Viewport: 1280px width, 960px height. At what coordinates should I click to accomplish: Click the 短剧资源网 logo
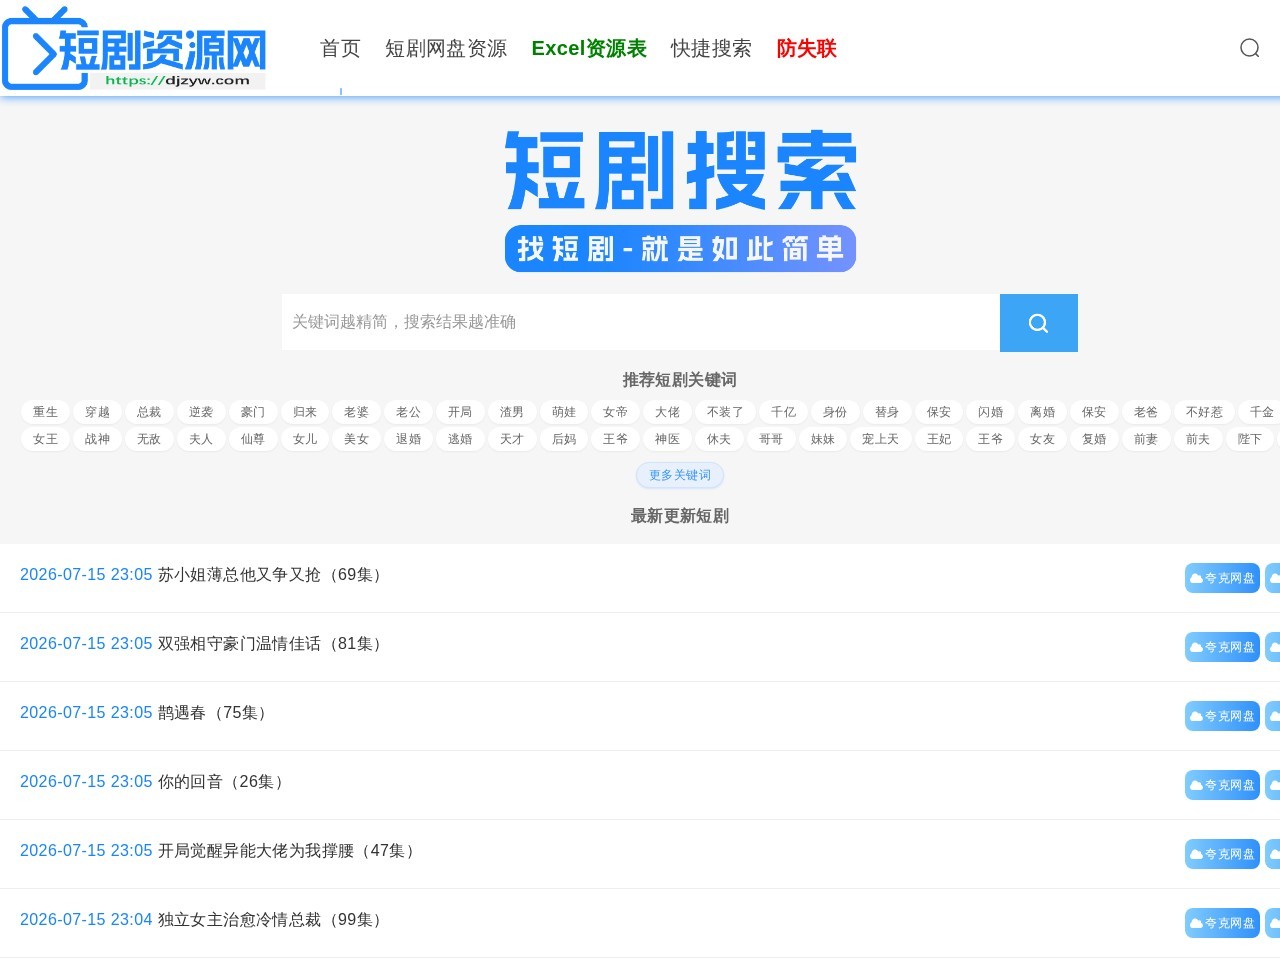(135, 48)
